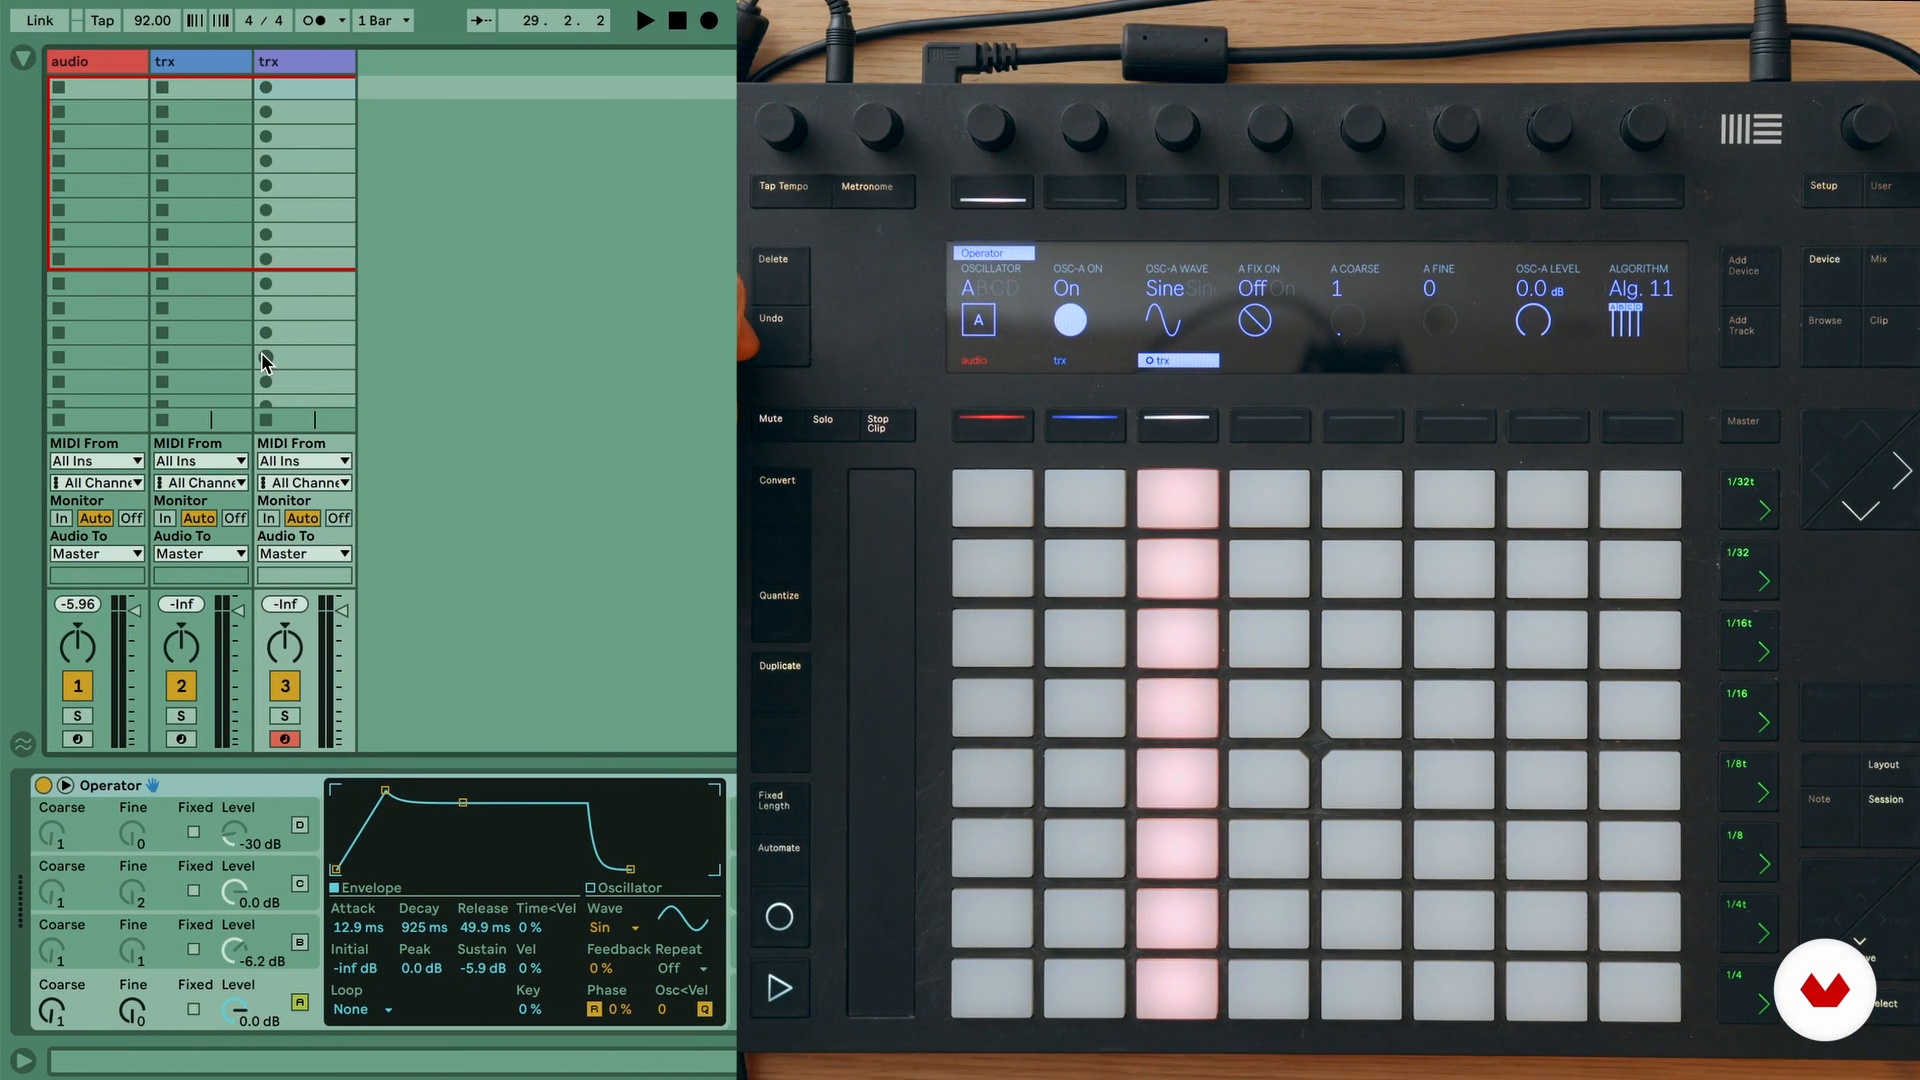Enable Fixed checkbox for oscillator D
Image resolution: width=1920 pixels, height=1080 pixels.
click(x=194, y=831)
